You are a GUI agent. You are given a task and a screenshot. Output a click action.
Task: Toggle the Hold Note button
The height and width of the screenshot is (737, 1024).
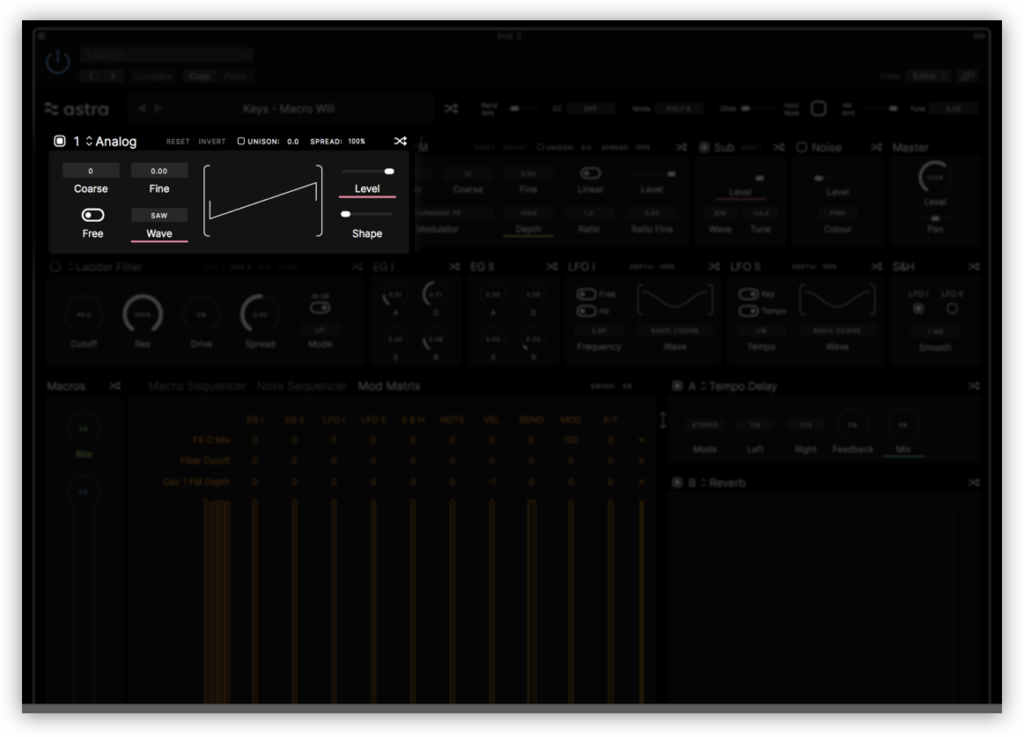point(818,108)
